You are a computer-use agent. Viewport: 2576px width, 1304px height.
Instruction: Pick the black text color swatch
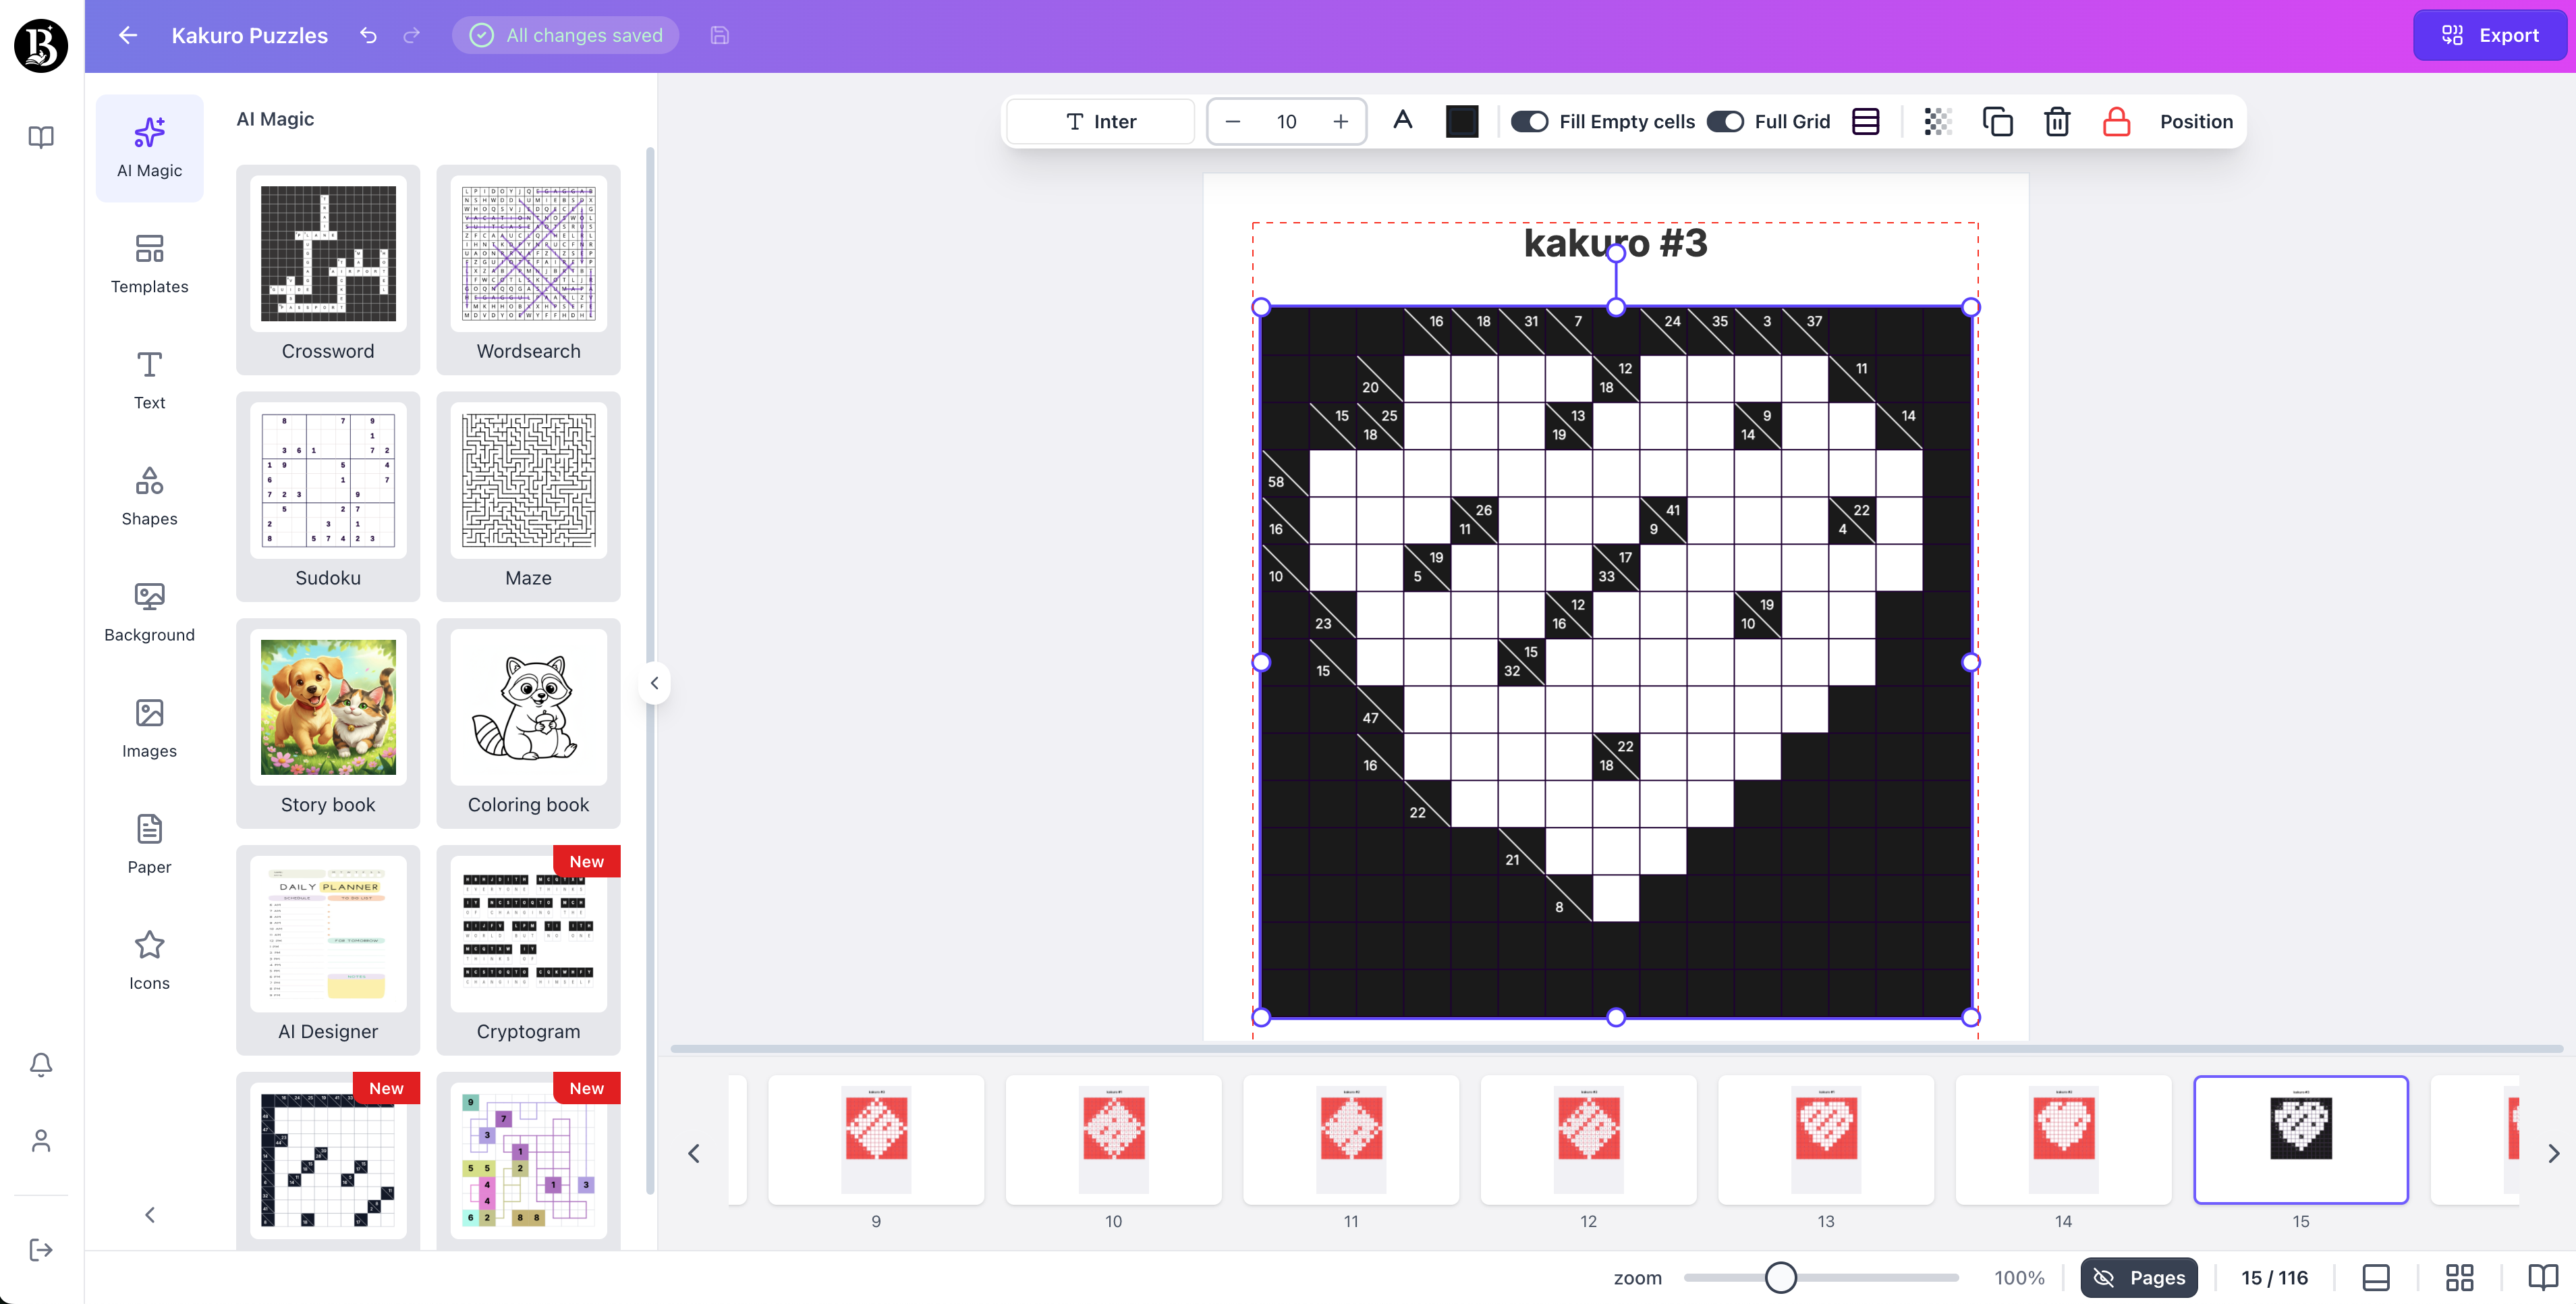tap(1461, 121)
